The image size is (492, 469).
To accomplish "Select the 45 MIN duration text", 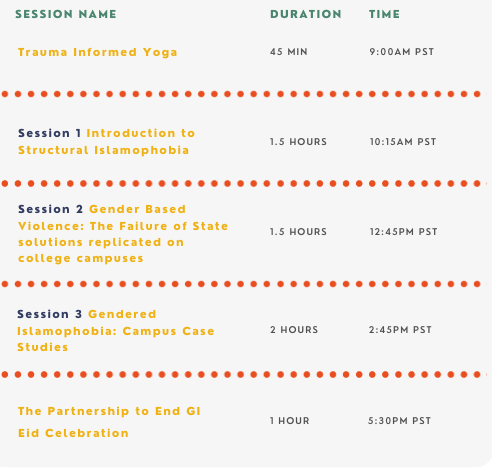I will pyautogui.click(x=289, y=52).
